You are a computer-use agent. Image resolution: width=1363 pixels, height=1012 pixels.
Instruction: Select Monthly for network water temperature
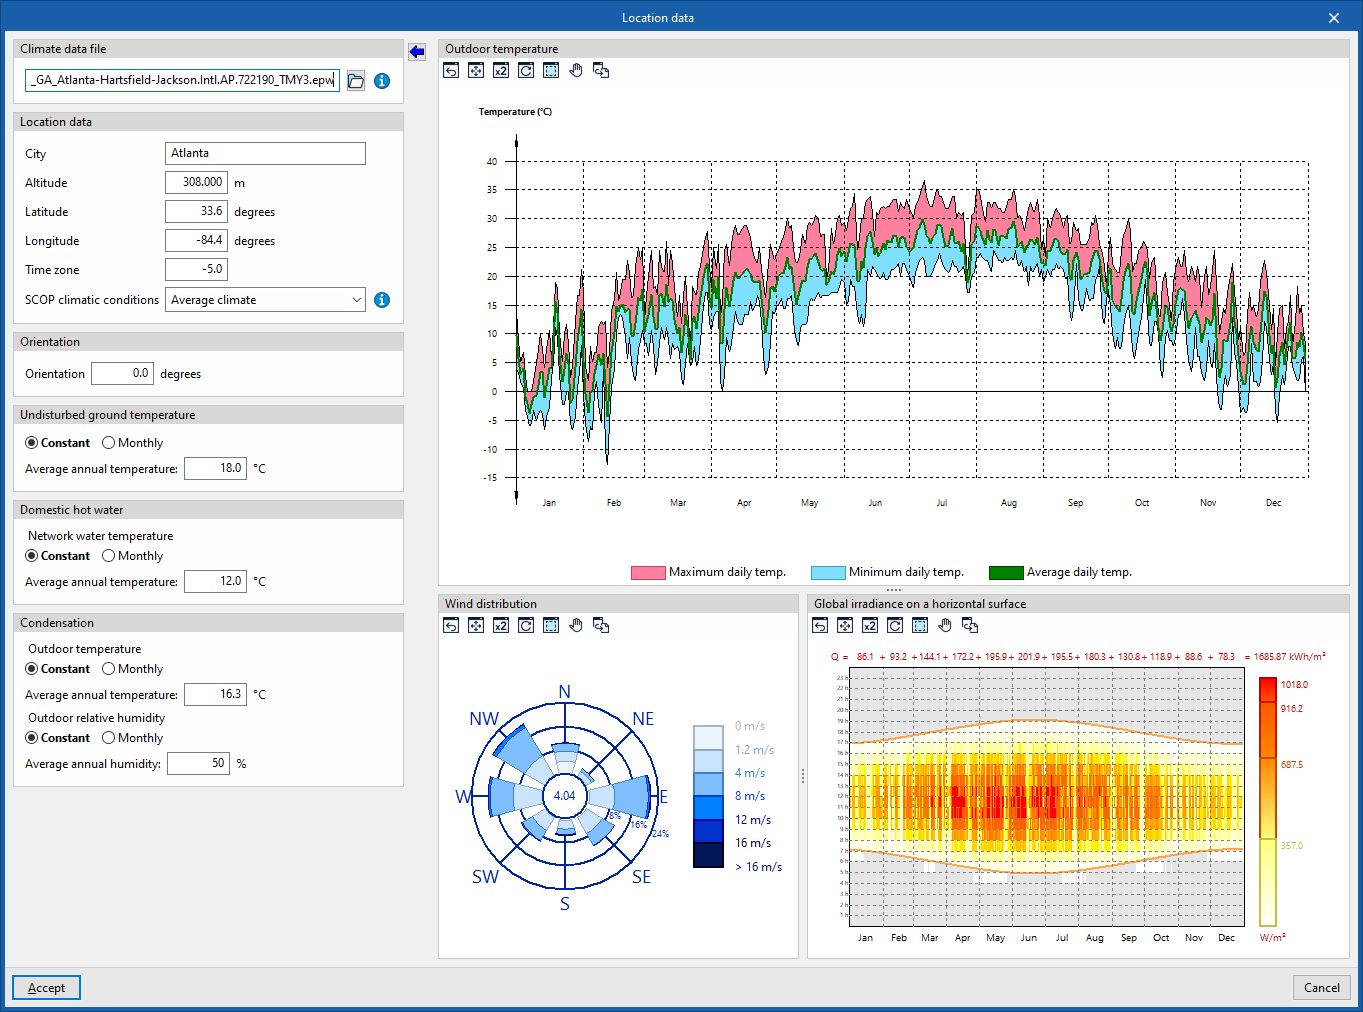tap(132, 556)
